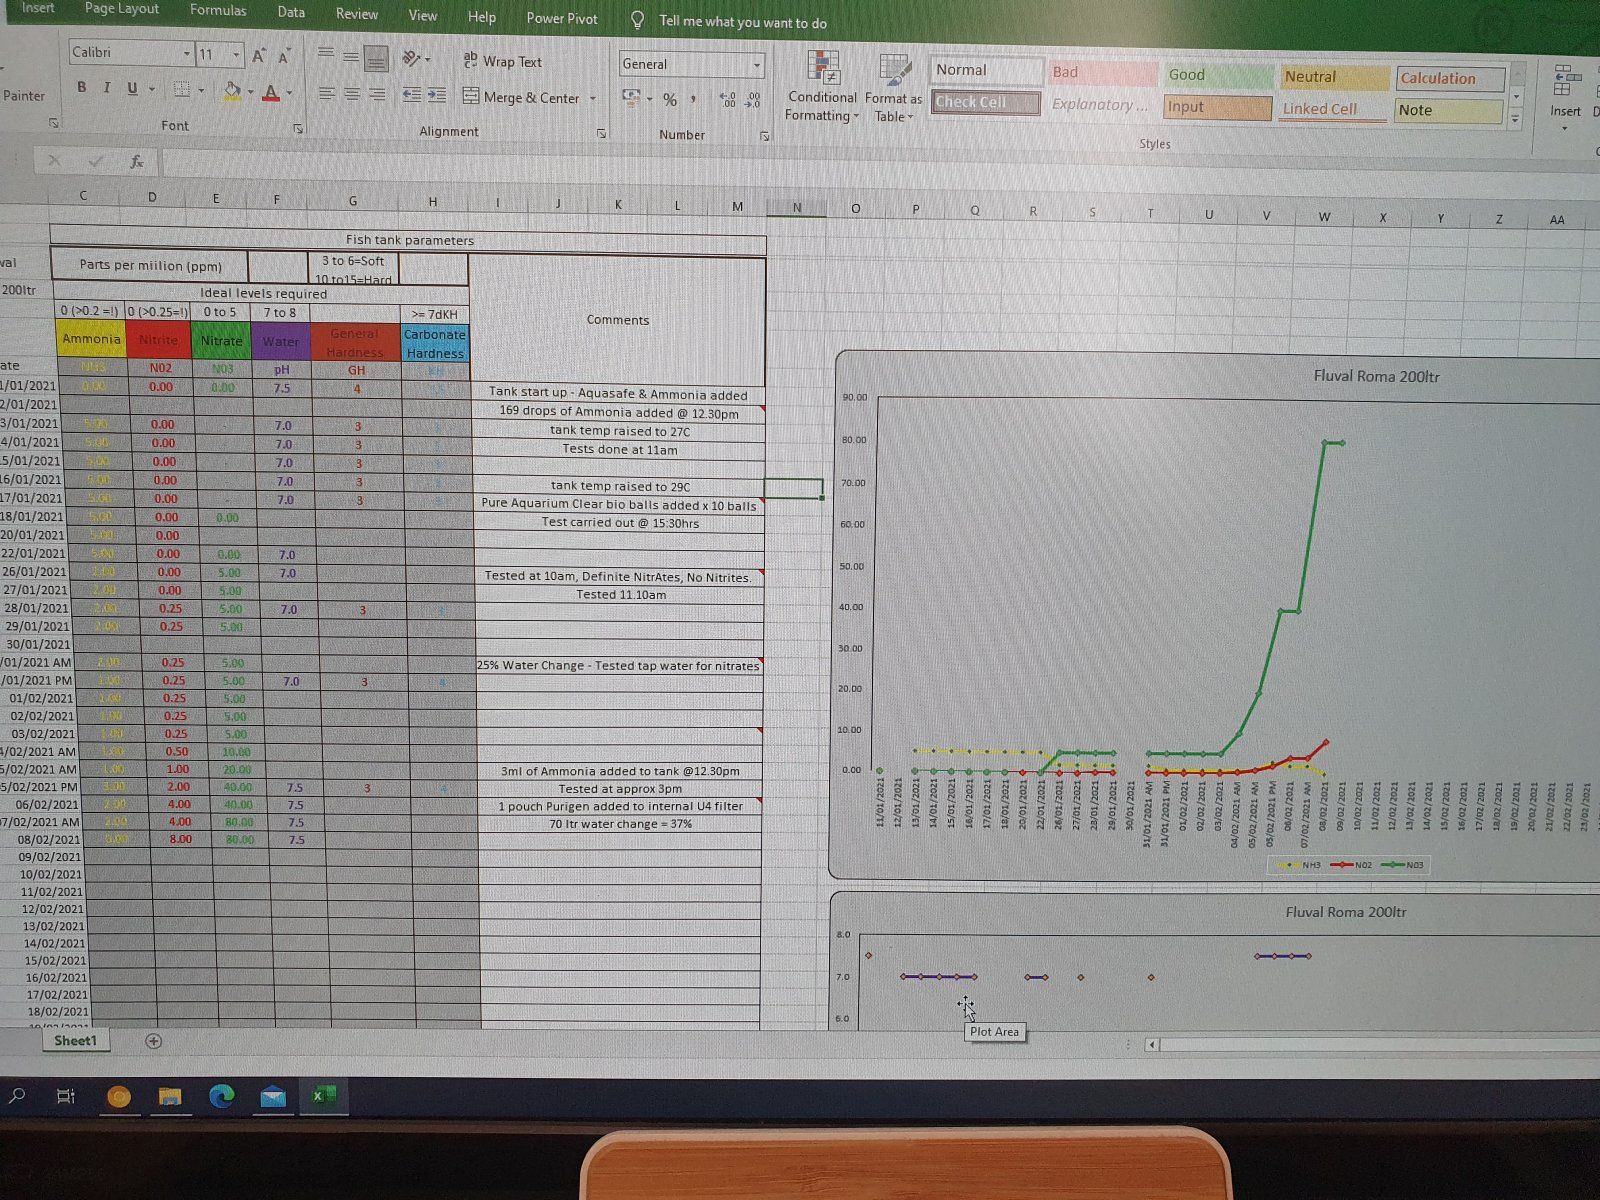
Task: Expand the font color dropdown arrow
Action: point(289,94)
